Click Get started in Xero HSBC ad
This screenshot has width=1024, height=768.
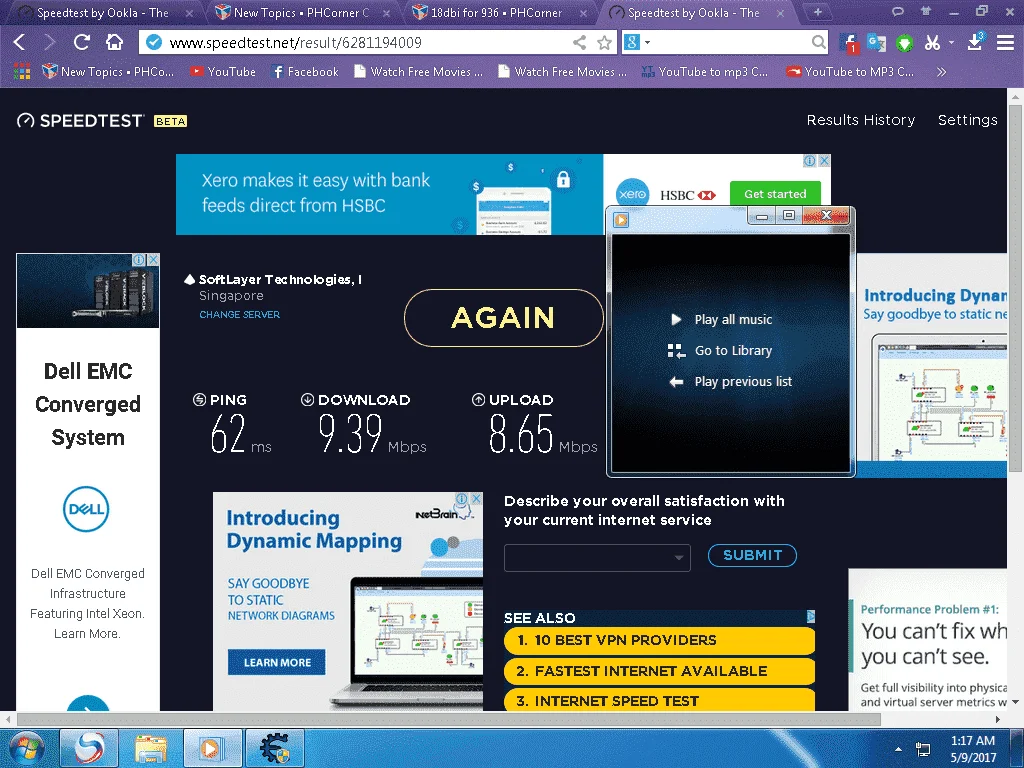775,193
